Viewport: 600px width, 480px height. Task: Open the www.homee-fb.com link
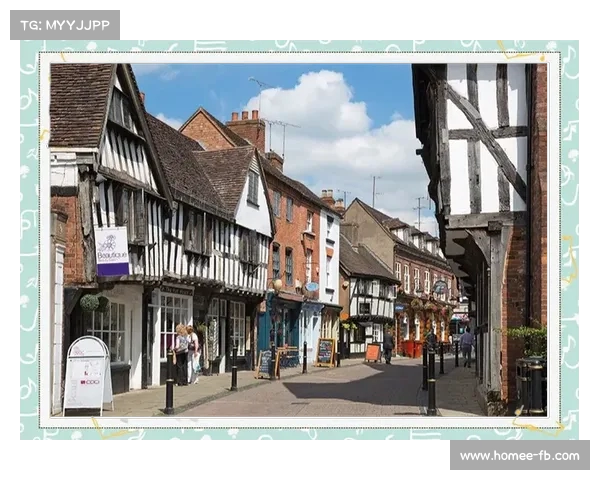pos(519,455)
